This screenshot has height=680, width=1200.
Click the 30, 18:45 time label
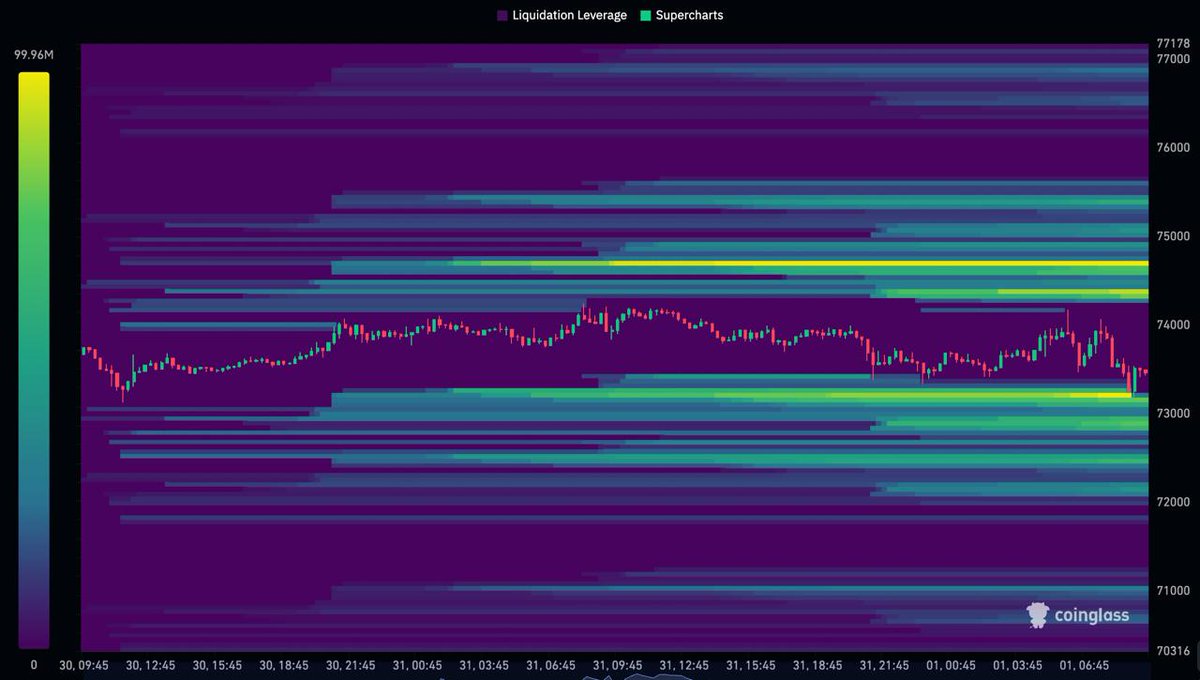(286, 665)
